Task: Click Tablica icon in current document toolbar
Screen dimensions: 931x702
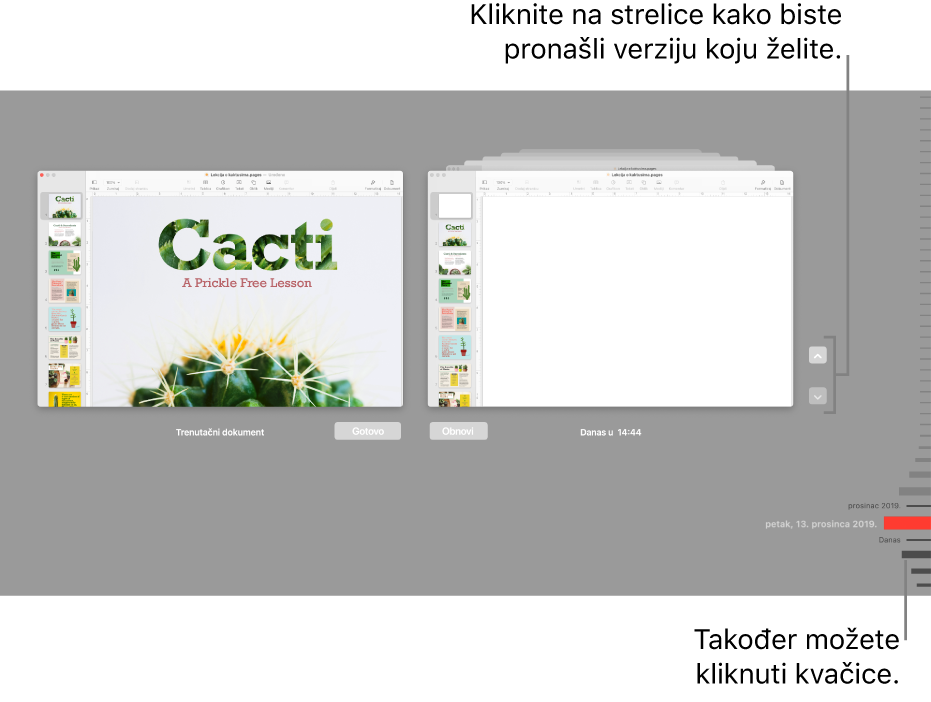Action: coord(205,184)
